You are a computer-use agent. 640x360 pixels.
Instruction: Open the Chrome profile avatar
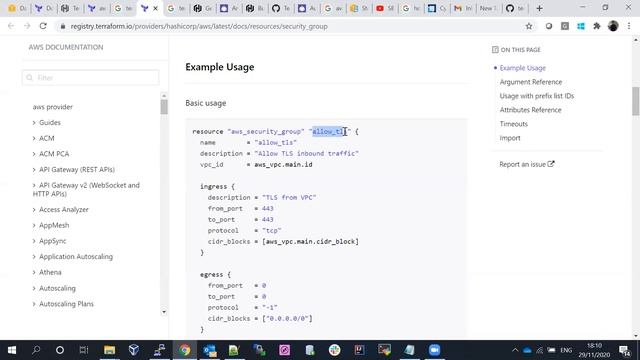[x=613, y=26]
